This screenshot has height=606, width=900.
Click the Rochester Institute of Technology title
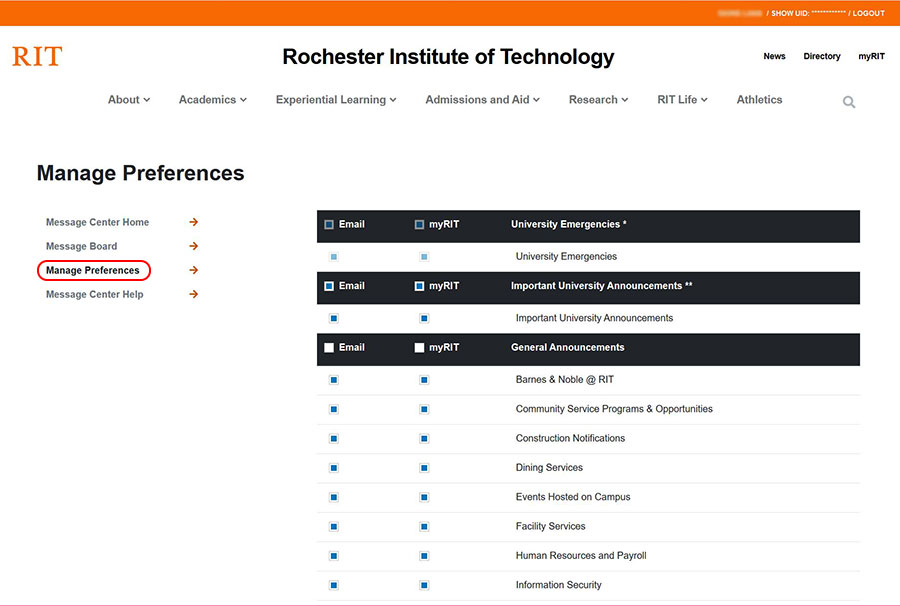pyautogui.click(x=448, y=57)
